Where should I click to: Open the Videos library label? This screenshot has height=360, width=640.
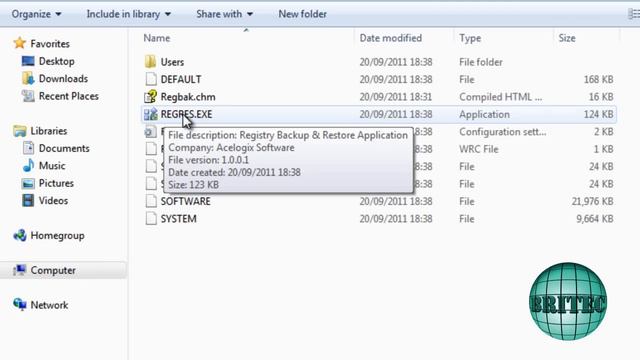tap(53, 200)
